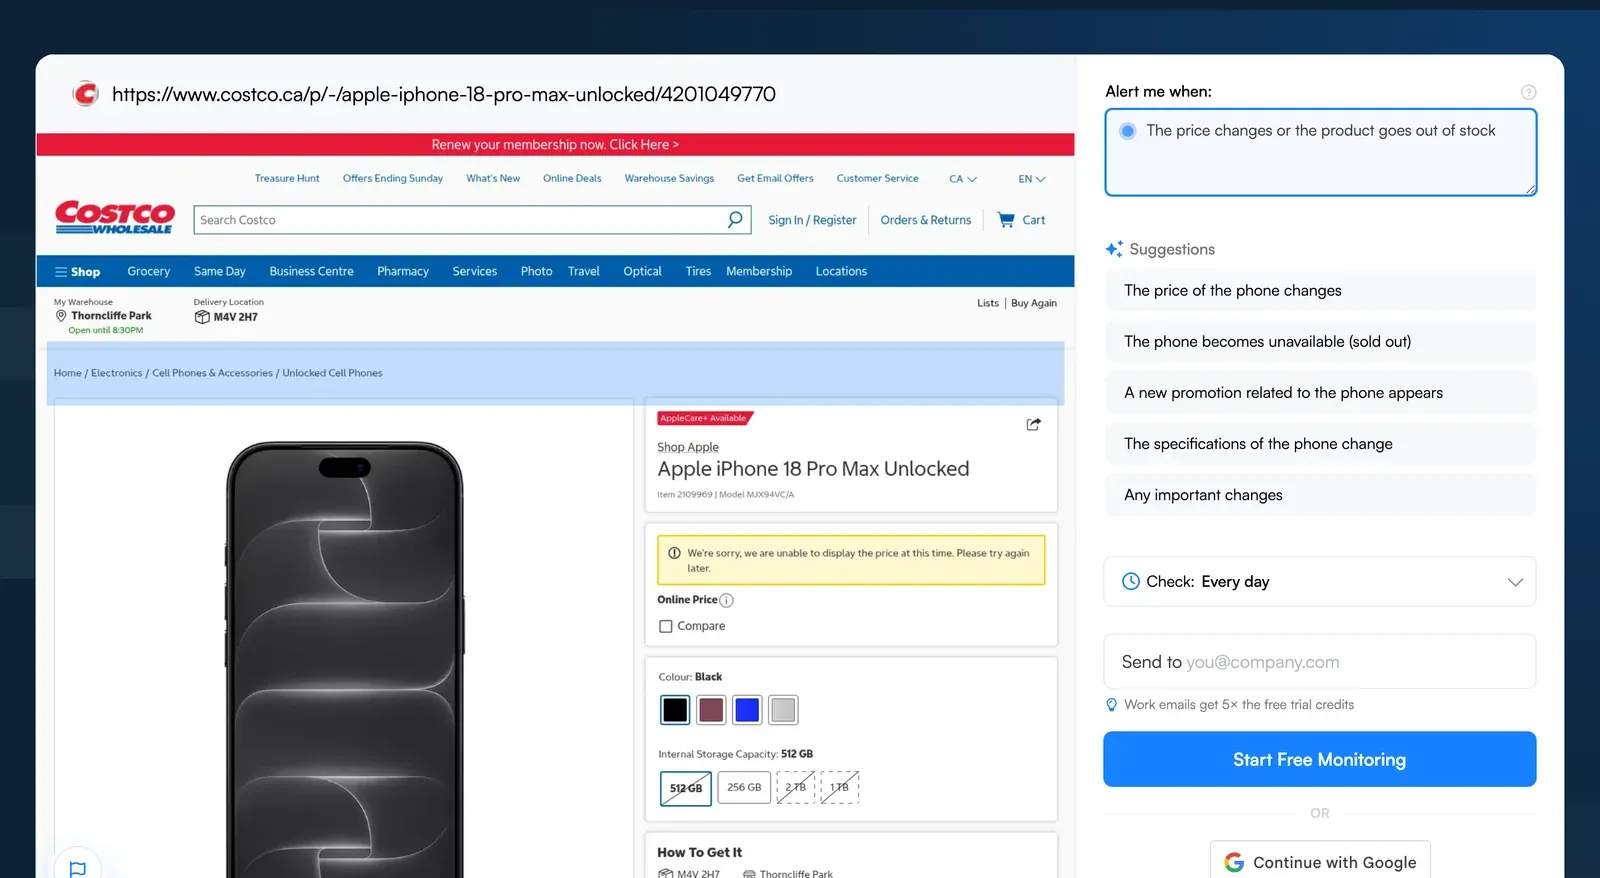Open the Grocery menu item

149,271
